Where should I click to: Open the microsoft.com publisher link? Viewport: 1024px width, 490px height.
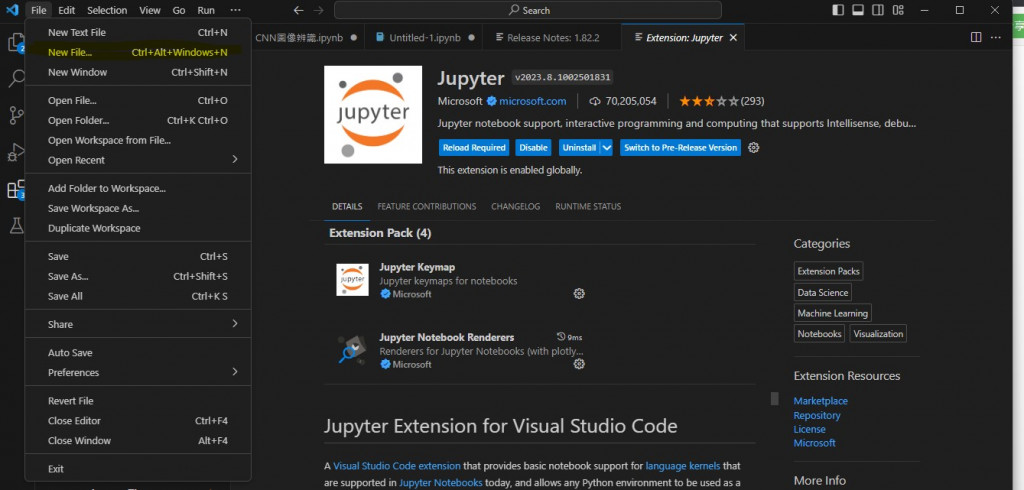coord(532,101)
